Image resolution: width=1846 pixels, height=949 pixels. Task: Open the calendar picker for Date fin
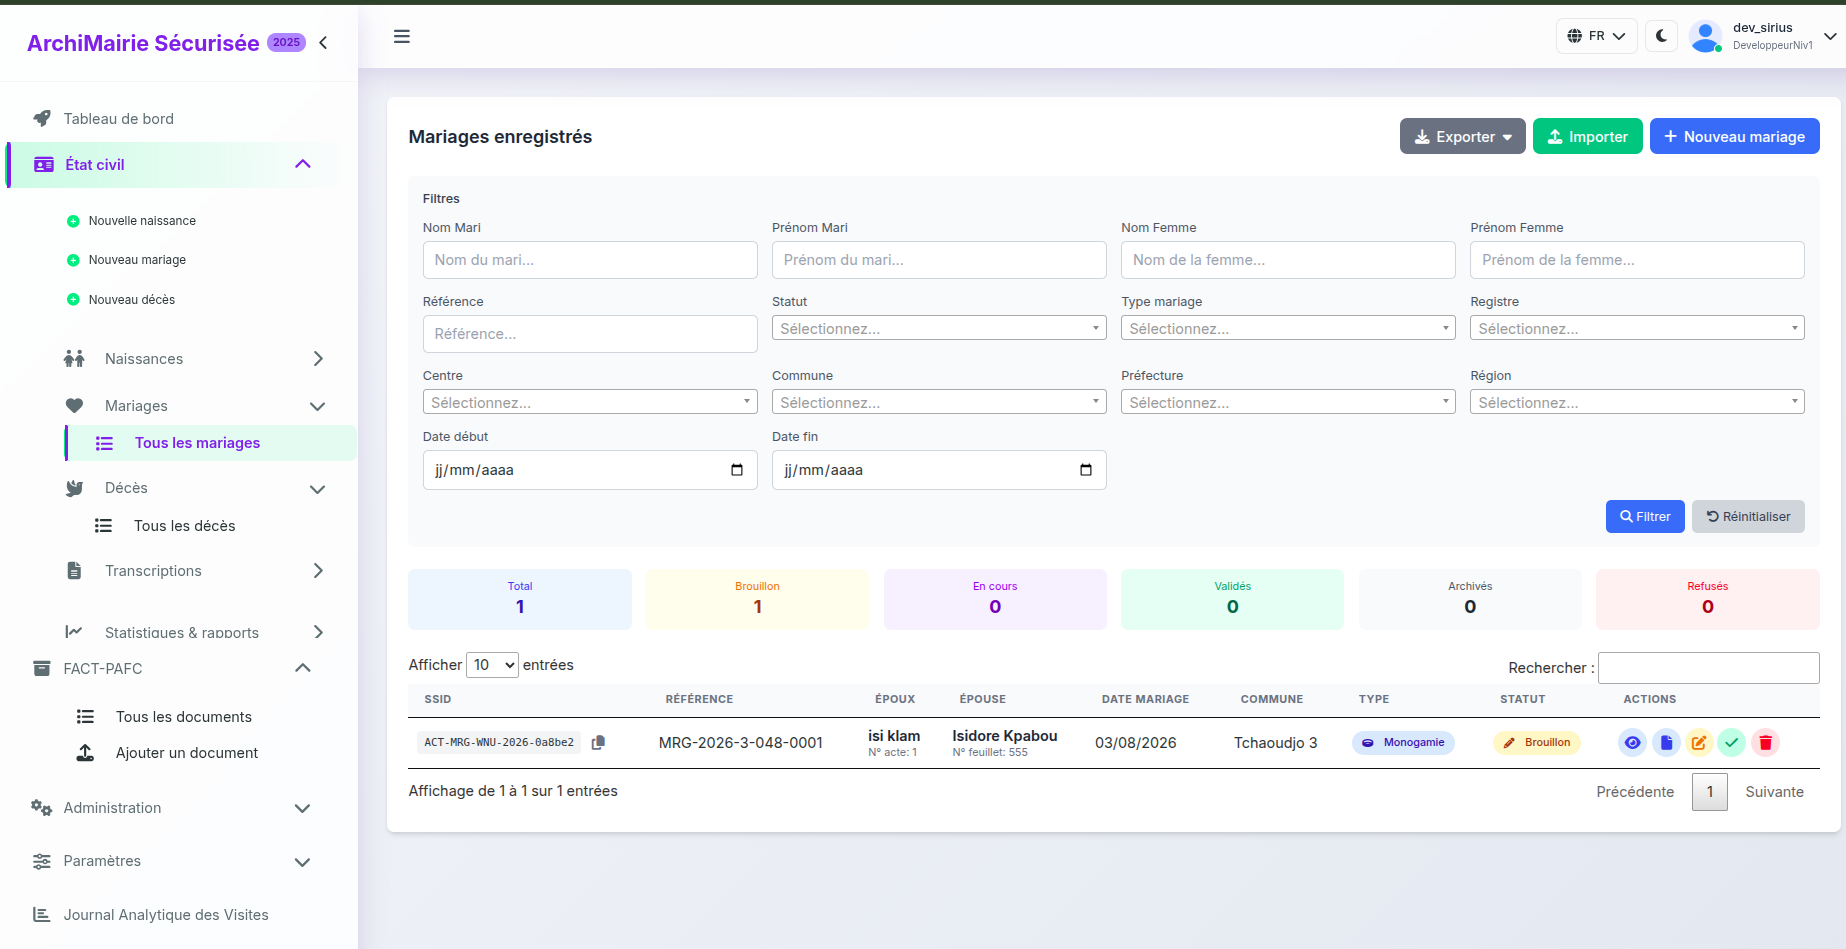pos(1086,470)
